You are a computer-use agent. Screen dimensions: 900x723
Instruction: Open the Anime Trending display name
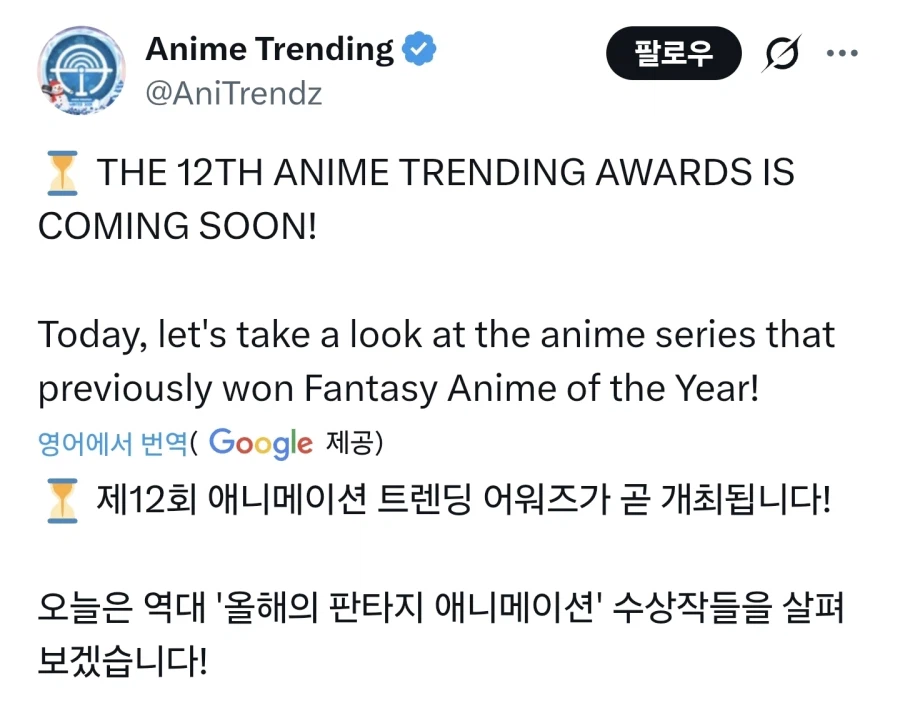pyautogui.click(x=270, y=49)
